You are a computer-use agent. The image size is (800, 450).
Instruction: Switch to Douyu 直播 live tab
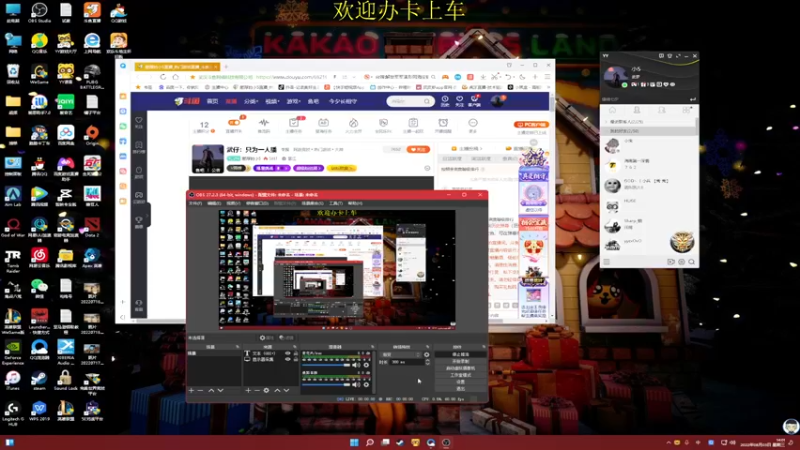231,101
